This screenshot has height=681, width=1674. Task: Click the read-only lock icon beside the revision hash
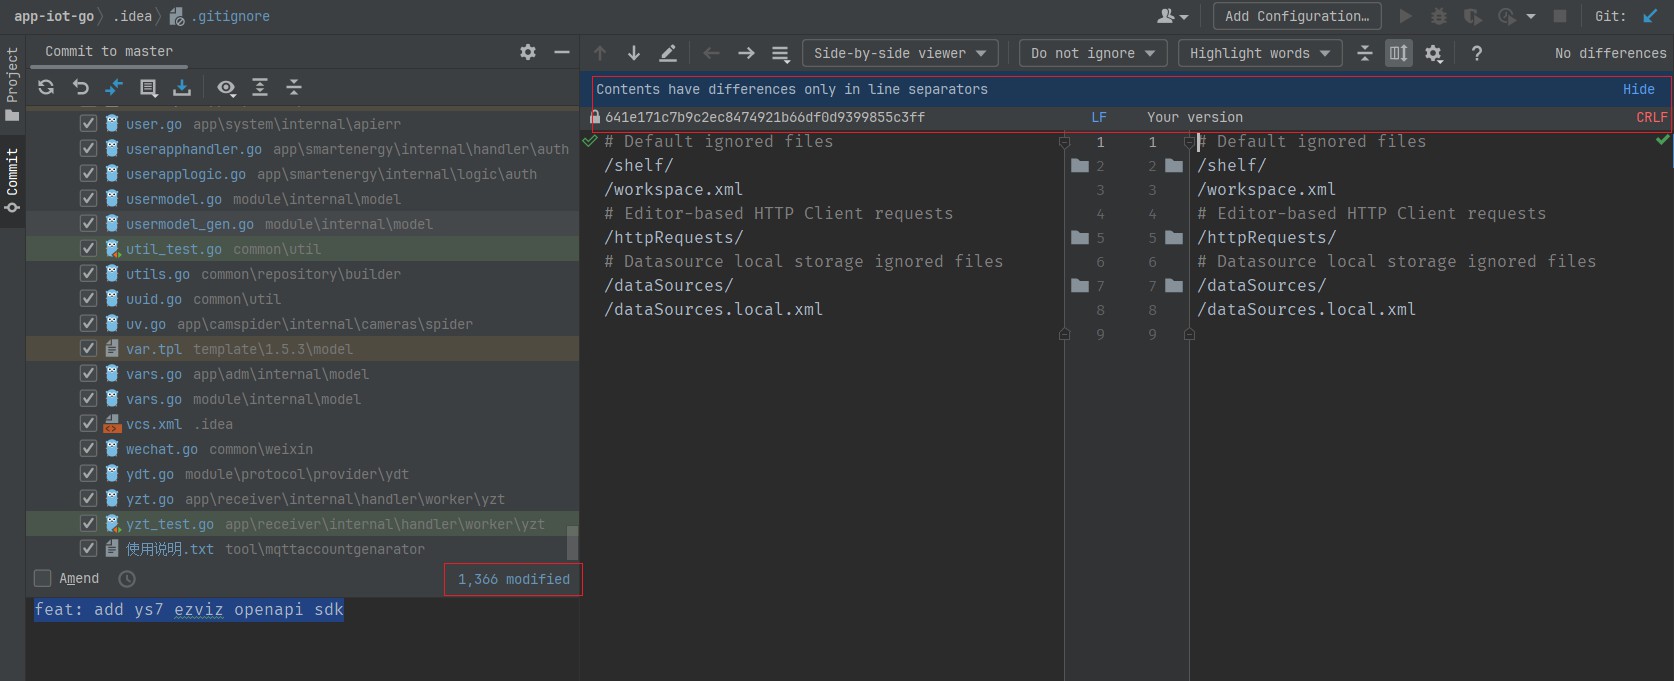(595, 117)
